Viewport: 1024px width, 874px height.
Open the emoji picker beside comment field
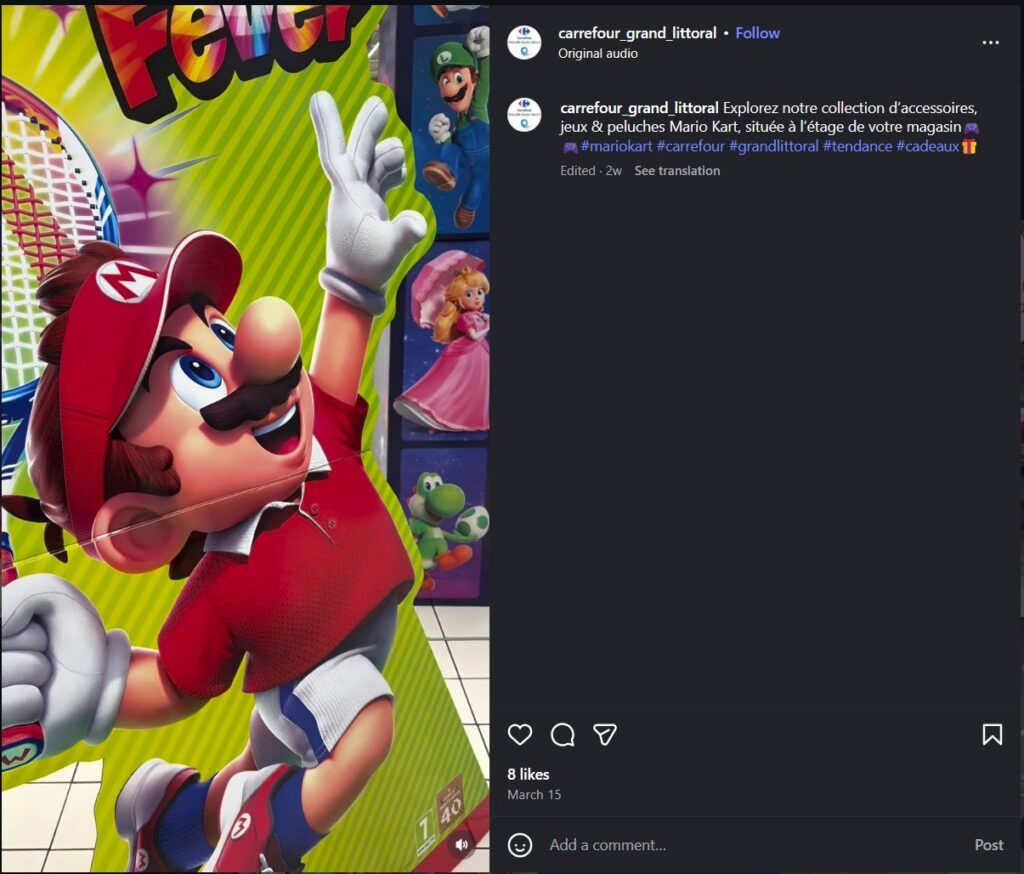point(520,845)
